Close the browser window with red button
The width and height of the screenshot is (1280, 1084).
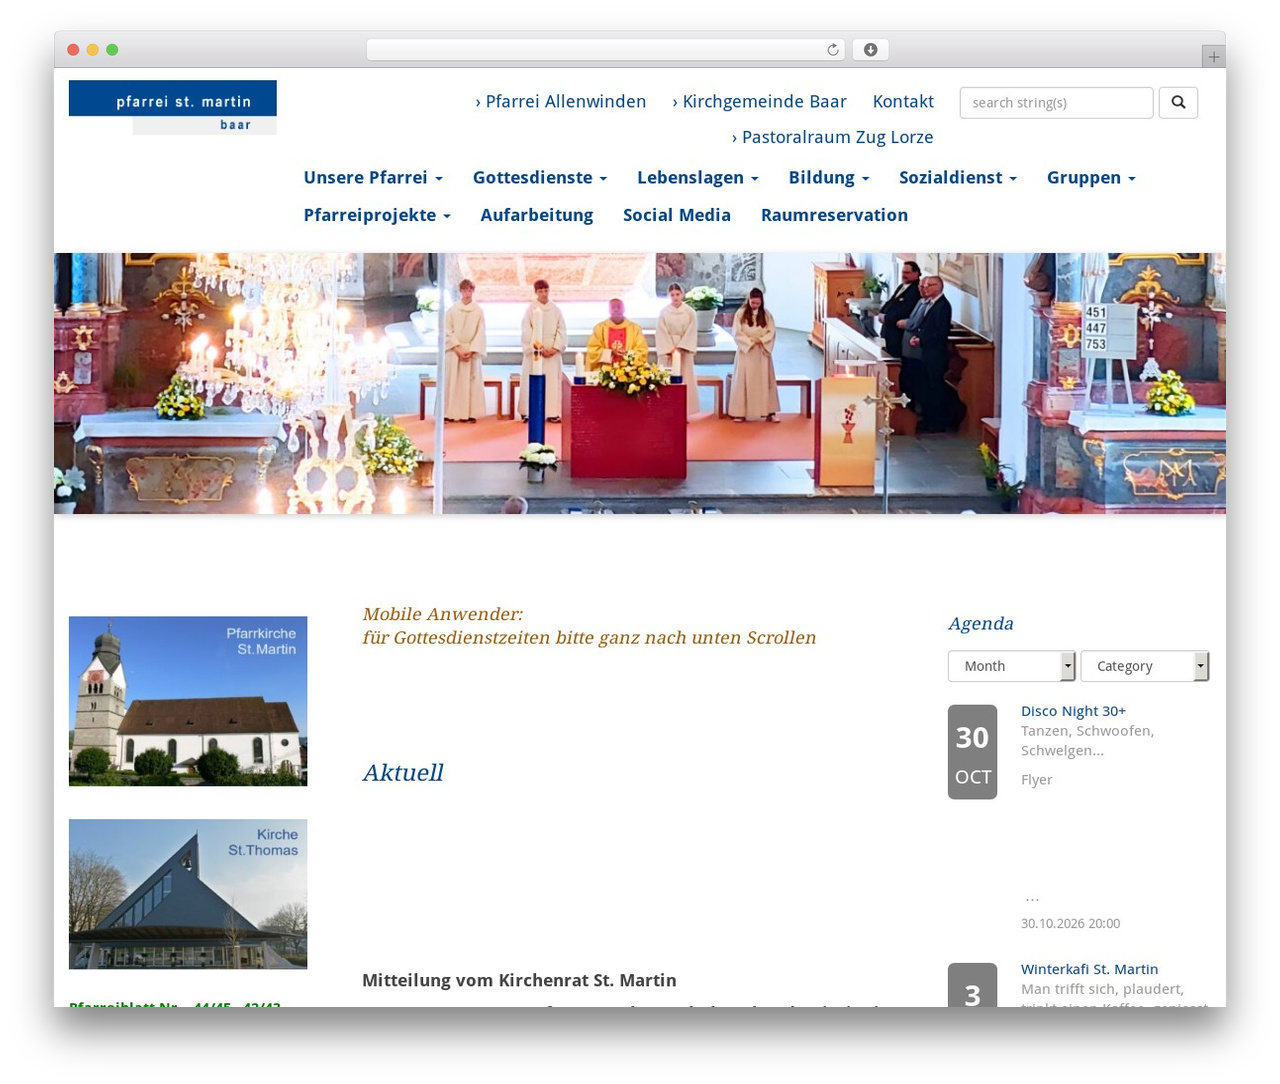click(x=73, y=50)
